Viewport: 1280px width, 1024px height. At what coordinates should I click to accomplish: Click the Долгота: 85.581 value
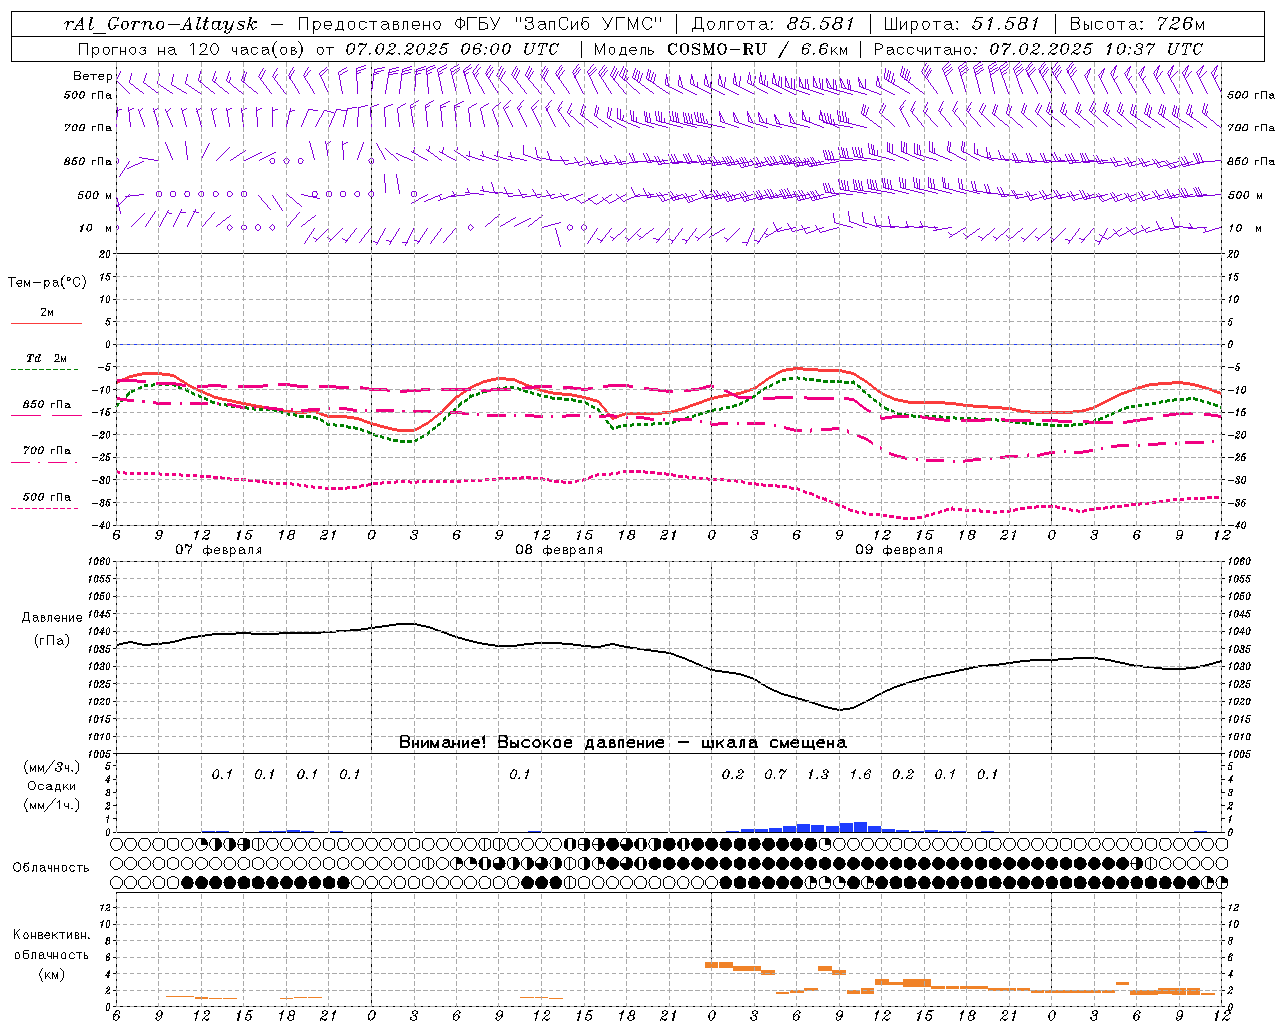point(775,24)
